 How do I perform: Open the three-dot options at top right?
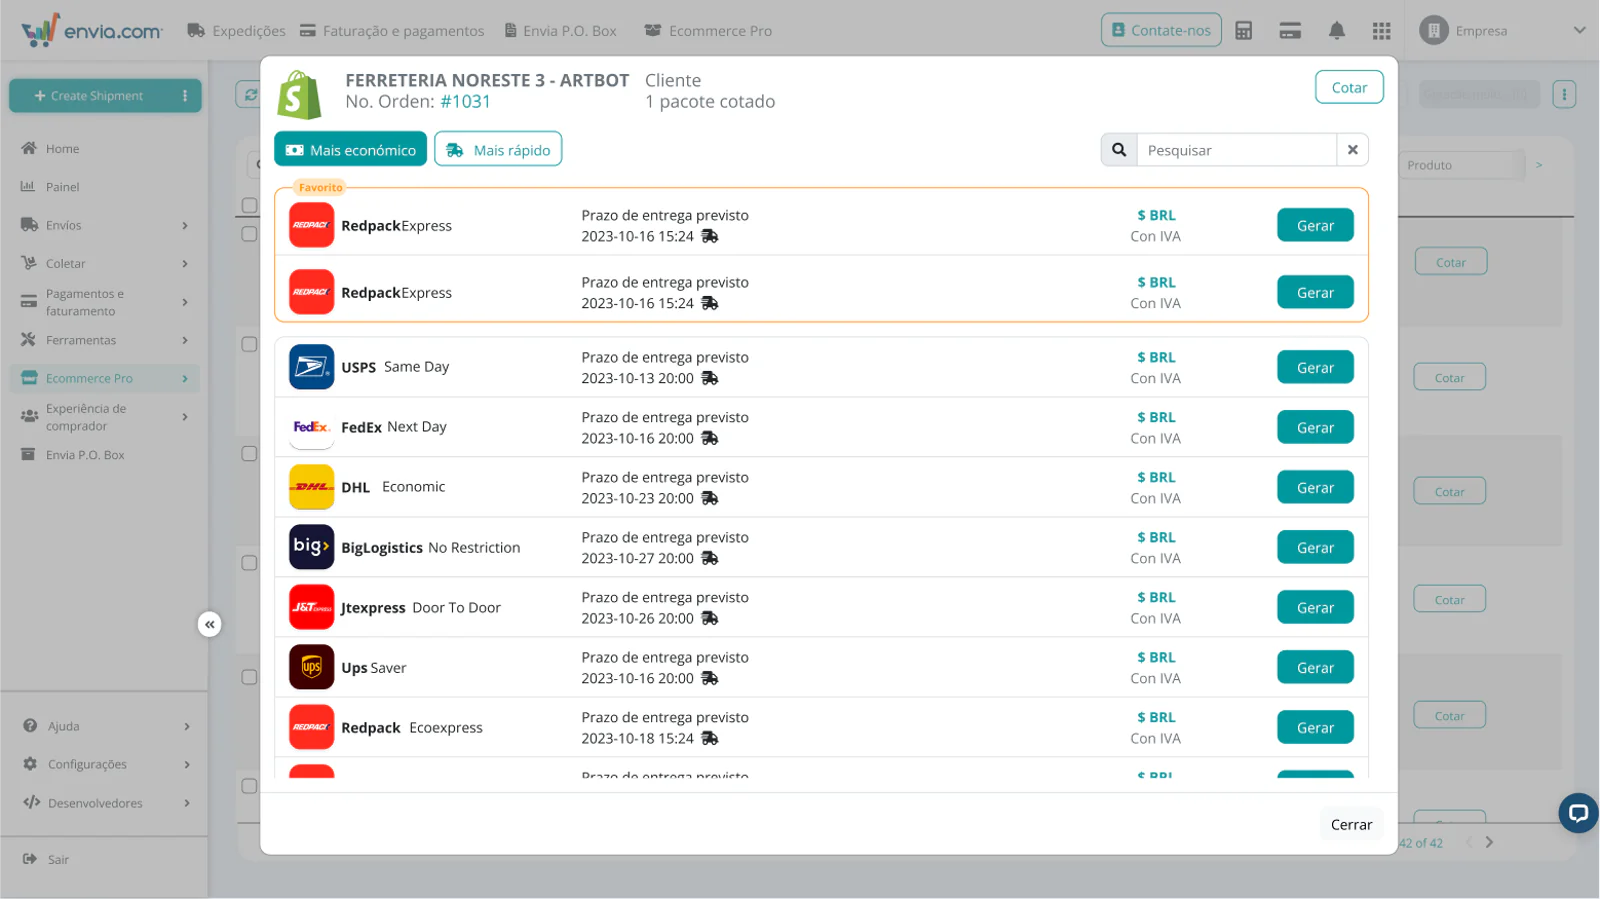(x=1564, y=95)
